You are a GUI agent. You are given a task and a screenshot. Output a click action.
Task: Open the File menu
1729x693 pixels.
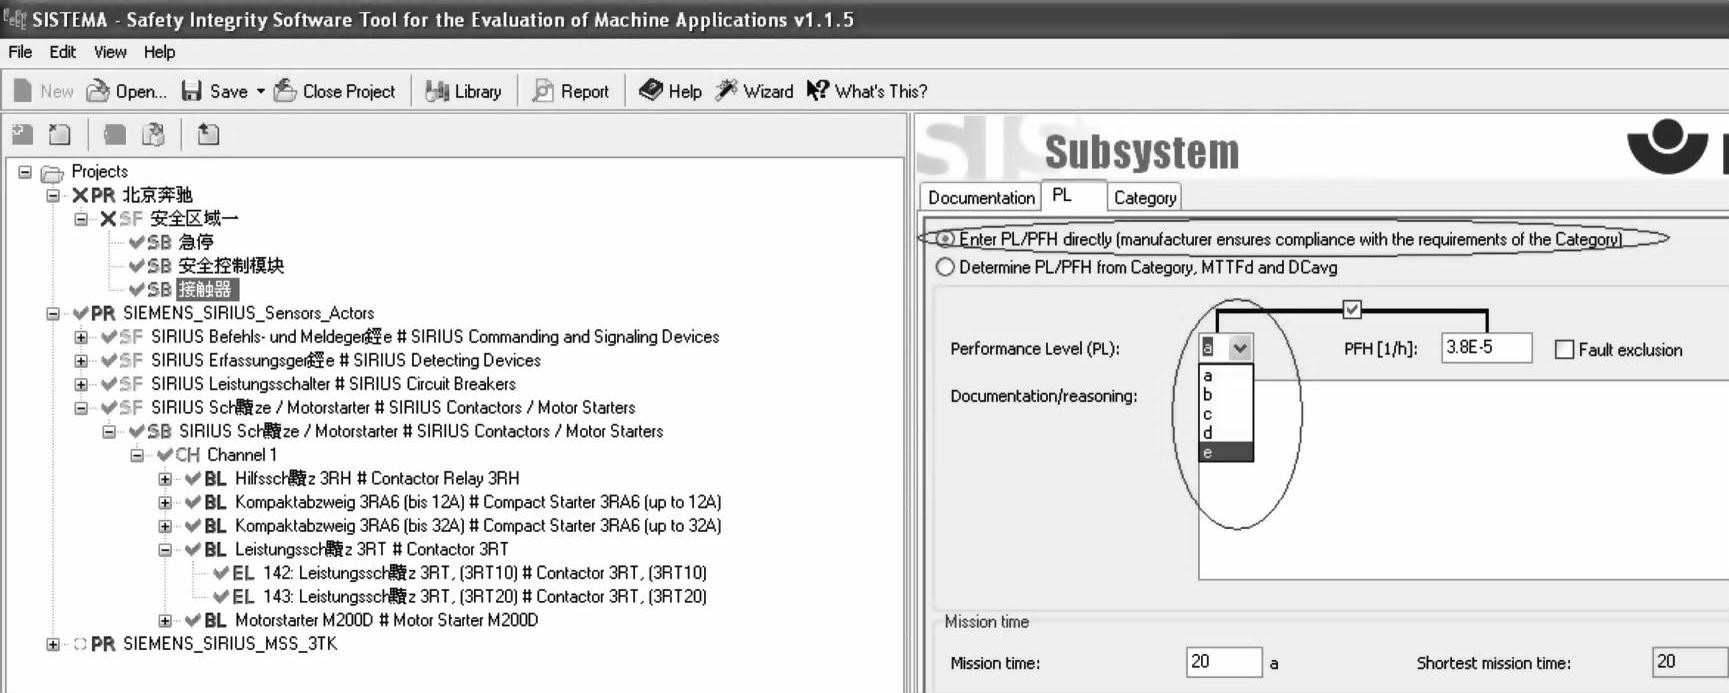coord(20,52)
